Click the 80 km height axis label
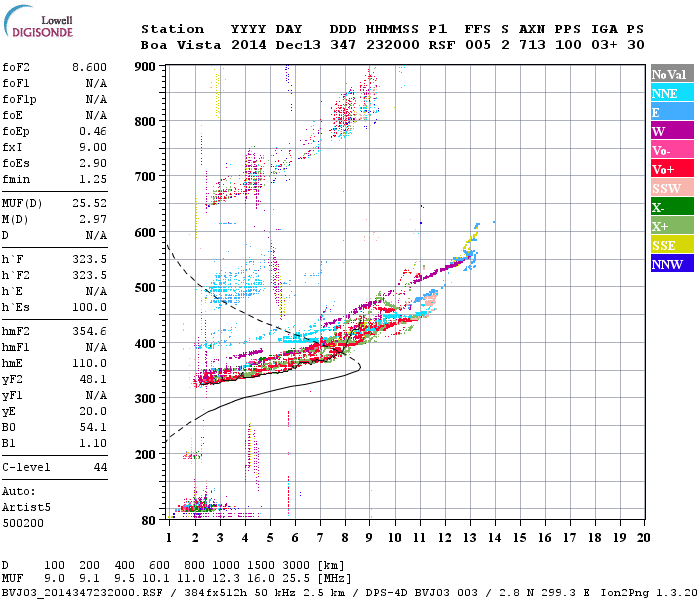The width and height of the screenshot is (700, 600). (148, 521)
